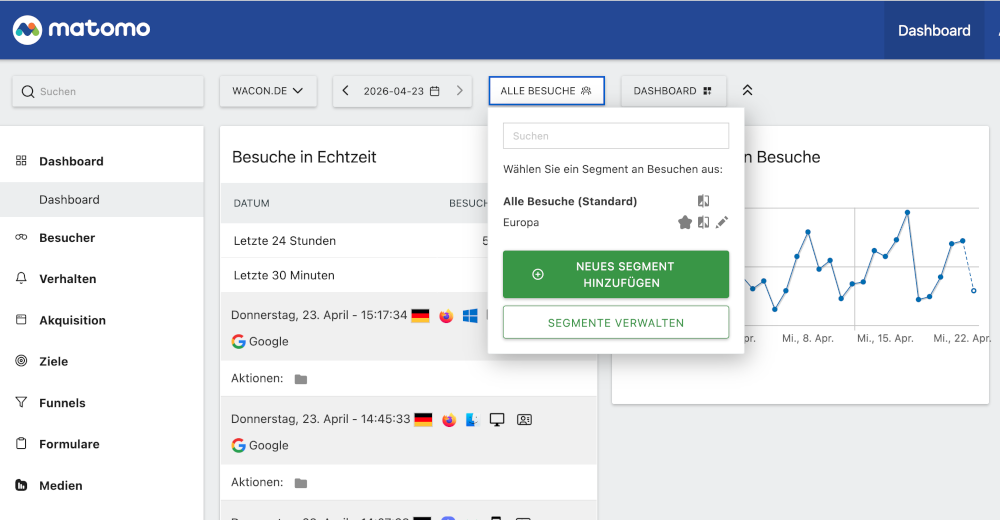
Task: Compare the Europa segment
Action: tap(703, 222)
